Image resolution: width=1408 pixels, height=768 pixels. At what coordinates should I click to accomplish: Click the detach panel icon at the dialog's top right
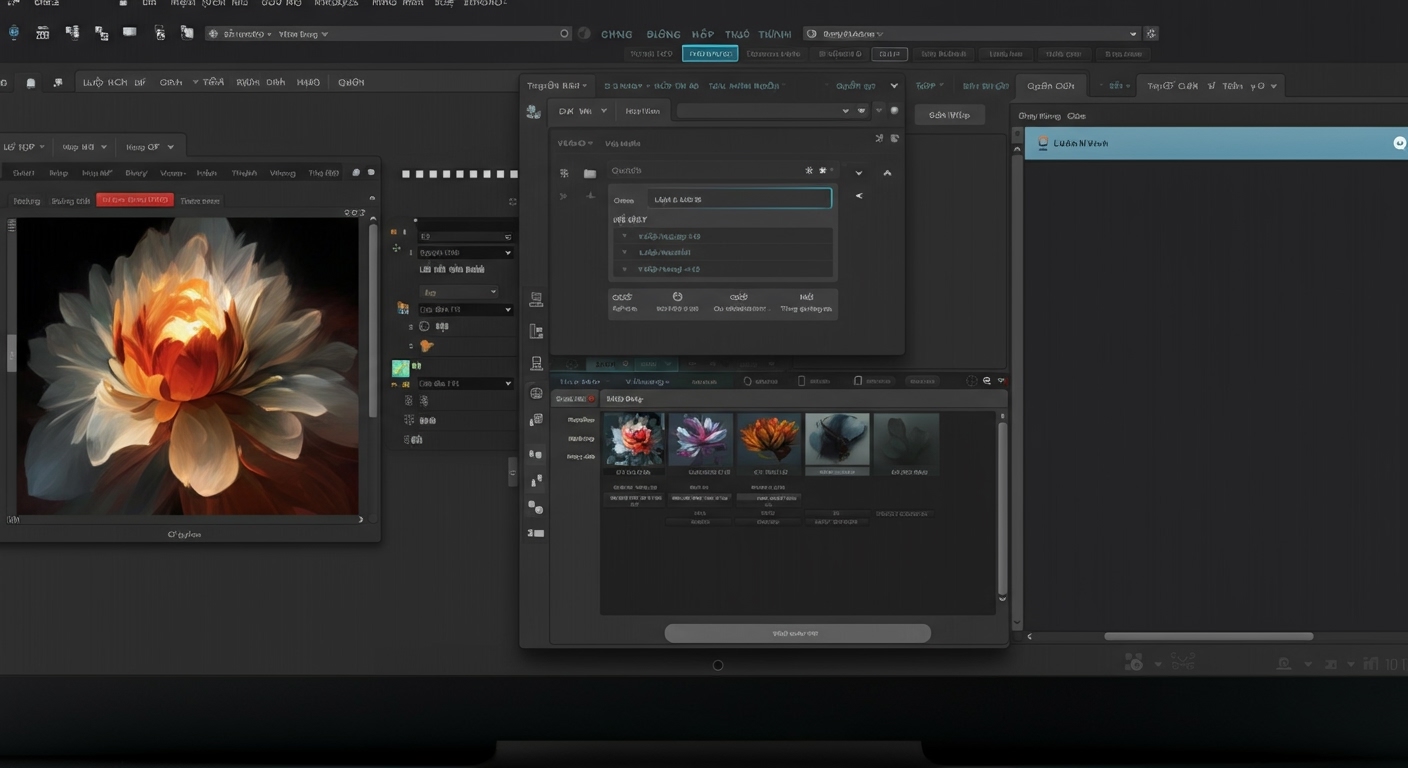pos(879,138)
